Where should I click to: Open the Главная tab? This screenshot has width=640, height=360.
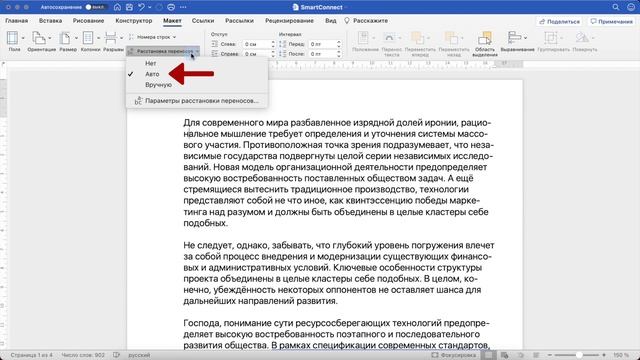[x=17, y=20]
